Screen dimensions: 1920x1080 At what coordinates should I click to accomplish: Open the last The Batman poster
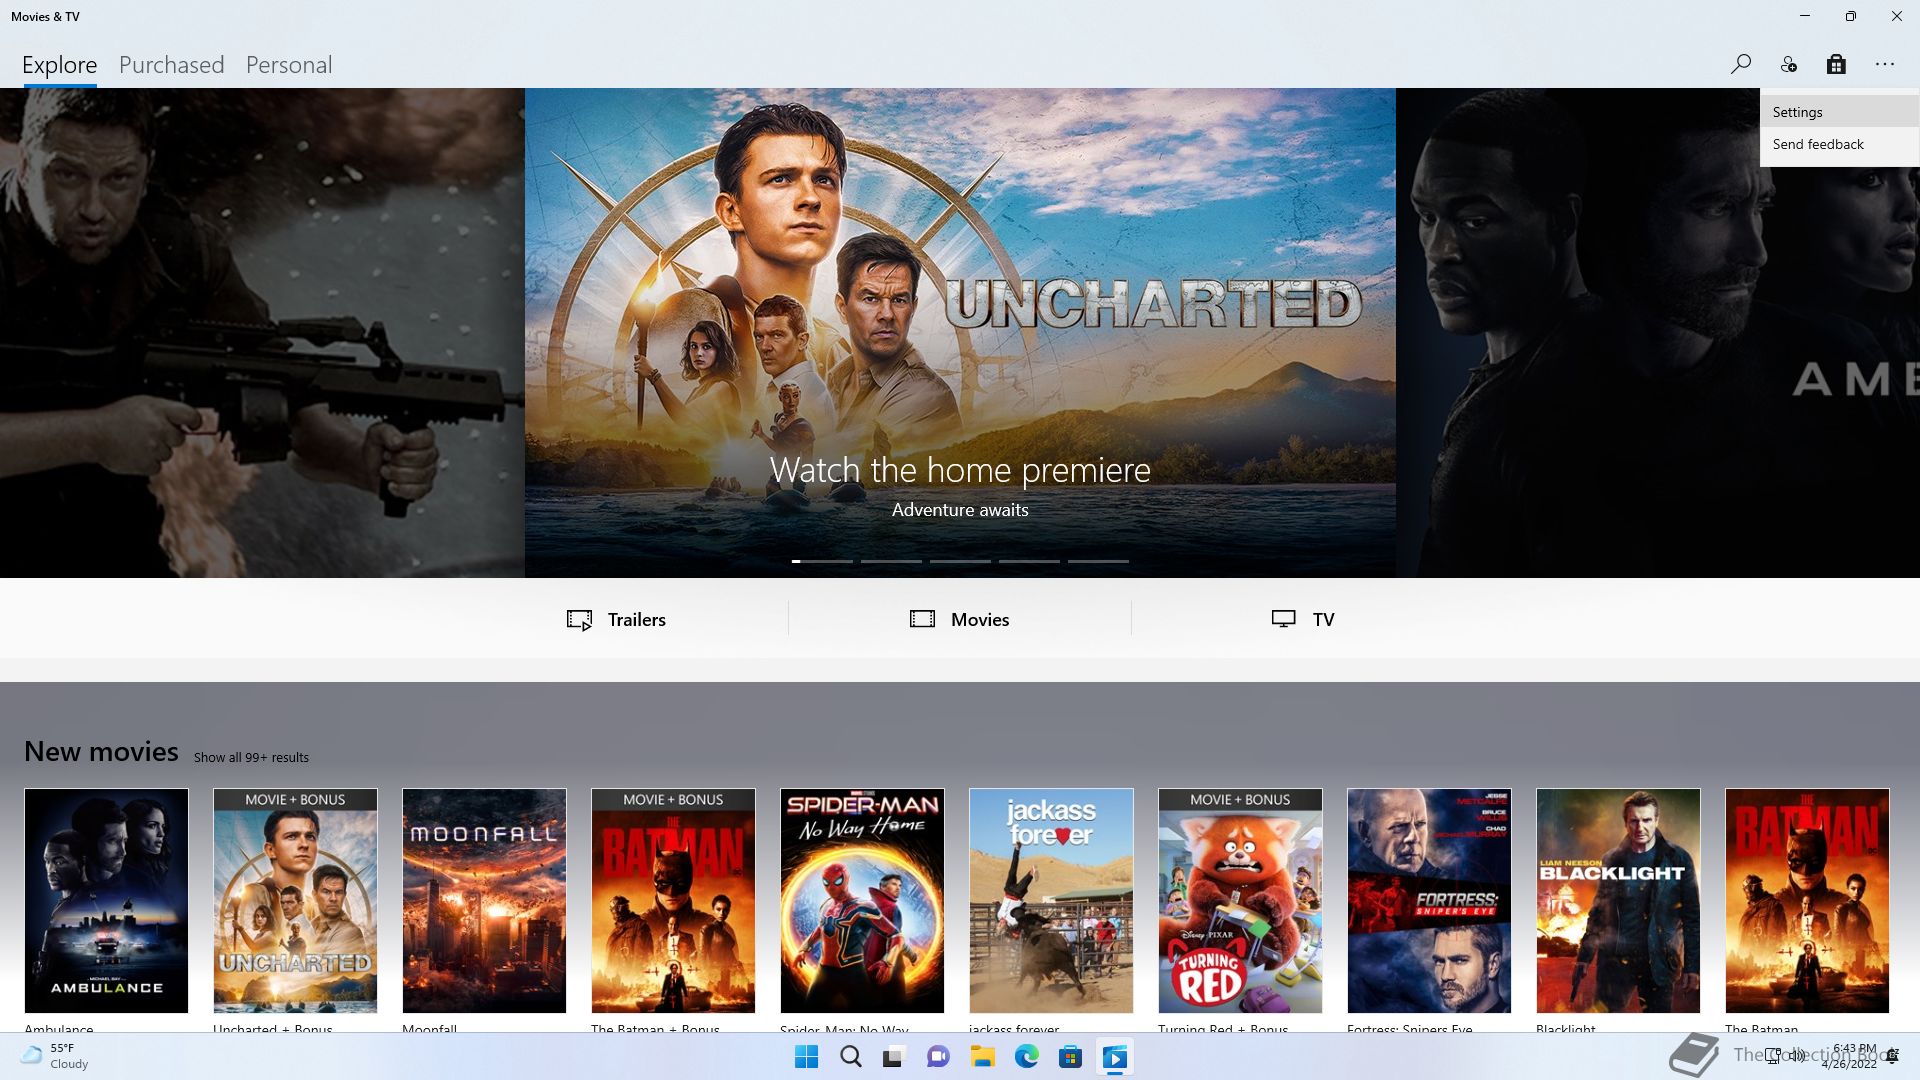[x=1807, y=900]
